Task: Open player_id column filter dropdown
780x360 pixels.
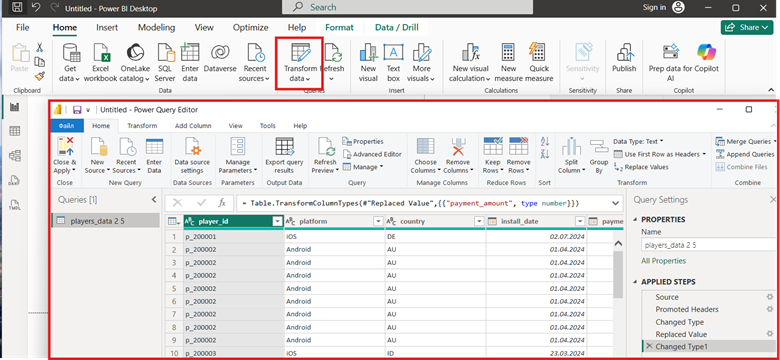Action: pos(278,222)
